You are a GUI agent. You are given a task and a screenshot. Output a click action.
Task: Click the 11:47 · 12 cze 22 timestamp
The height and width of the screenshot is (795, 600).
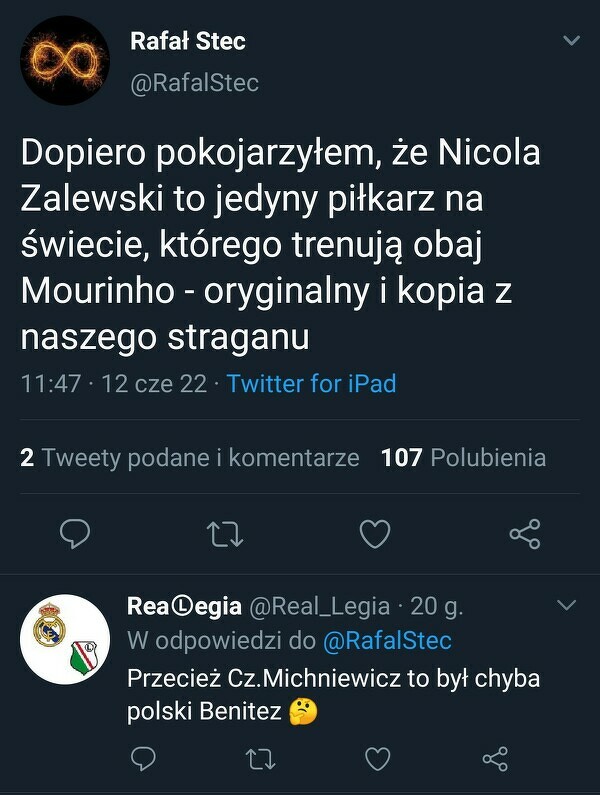(112, 383)
